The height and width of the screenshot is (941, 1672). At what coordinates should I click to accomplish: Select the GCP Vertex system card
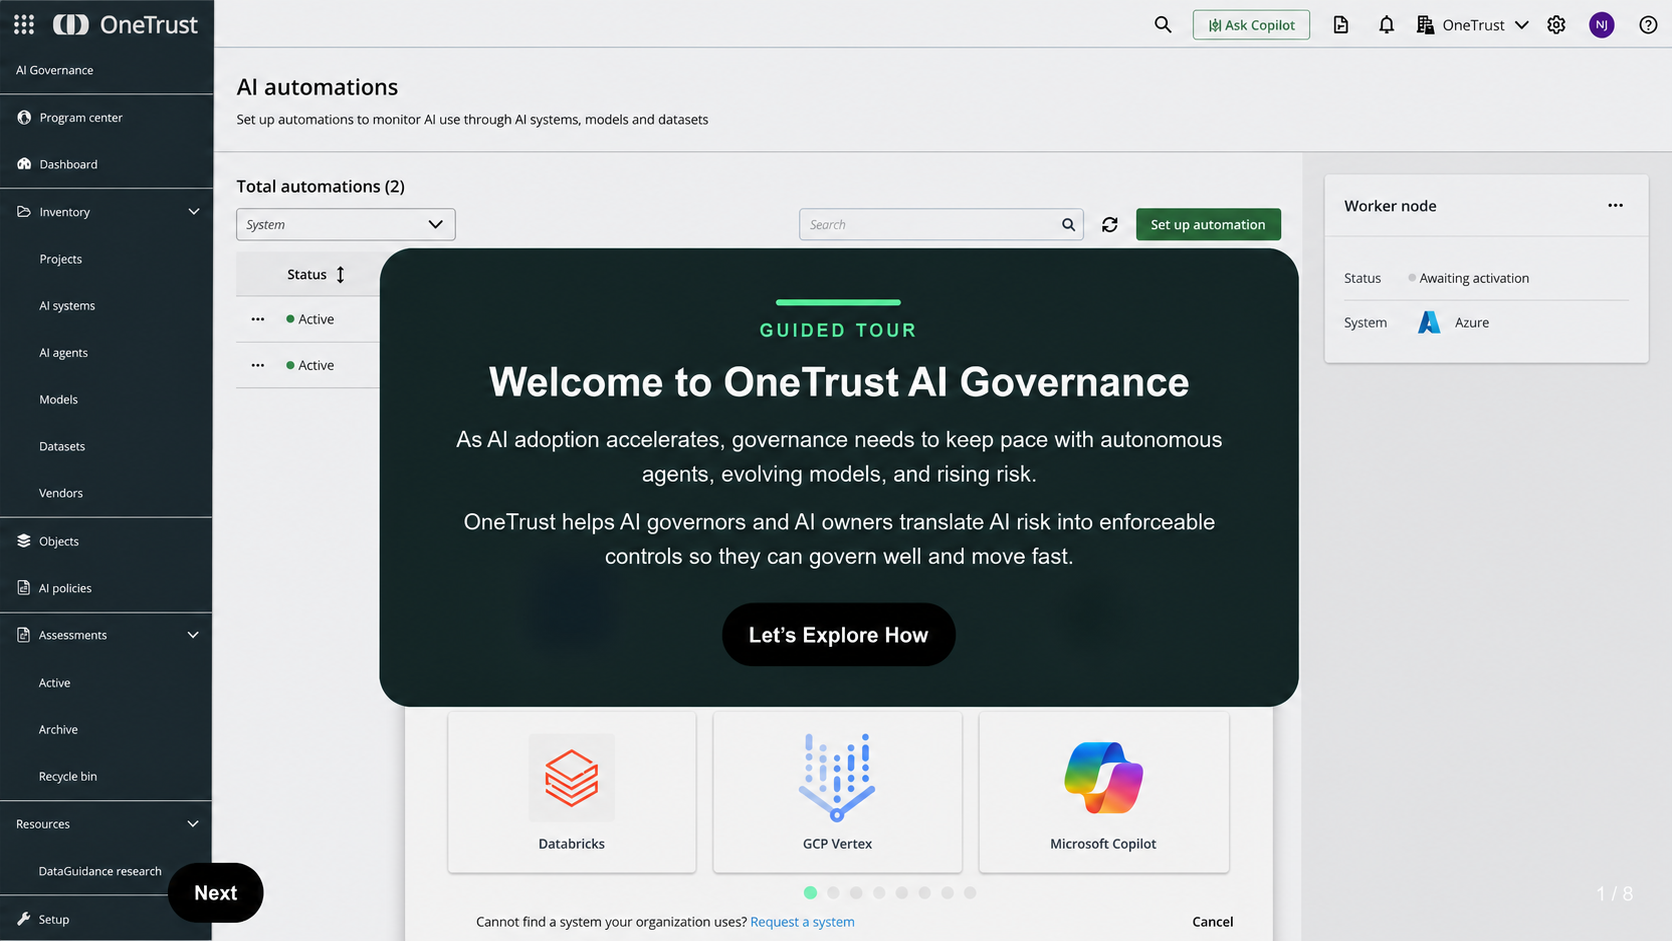[x=837, y=792]
